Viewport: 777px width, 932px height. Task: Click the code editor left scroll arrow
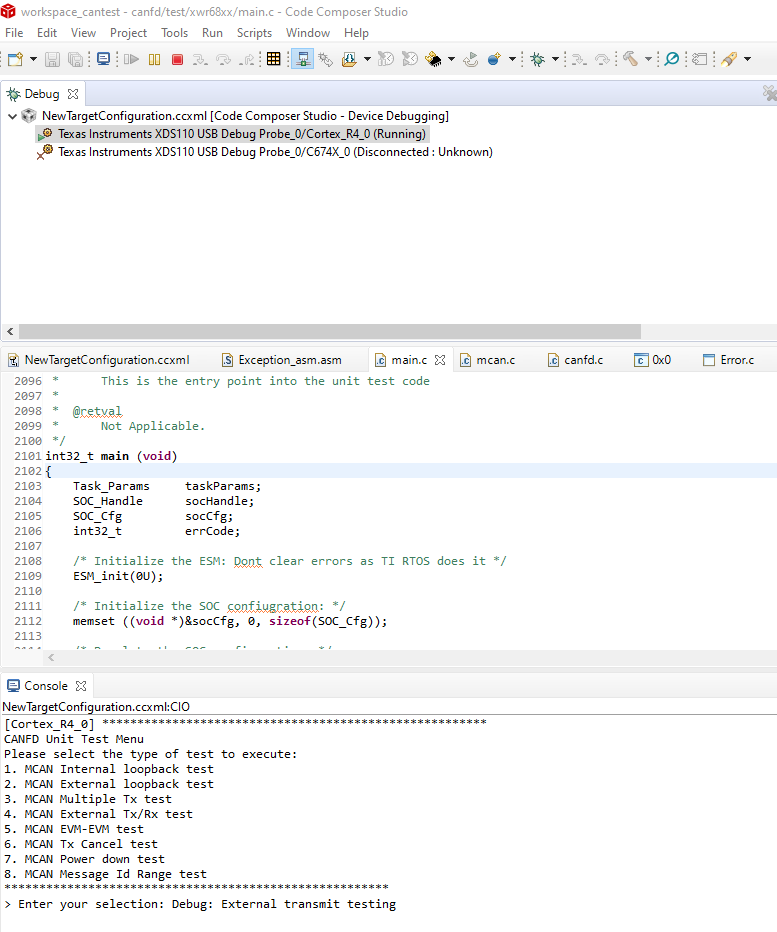tap(51, 657)
